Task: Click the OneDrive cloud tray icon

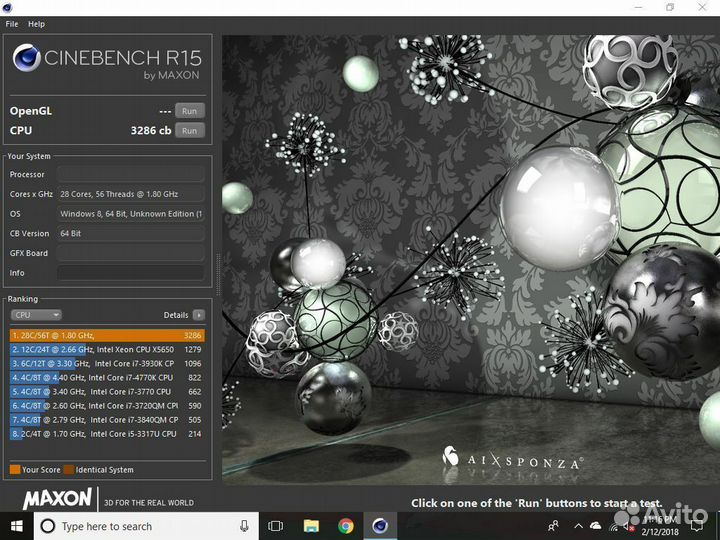Action: (596, 525)
